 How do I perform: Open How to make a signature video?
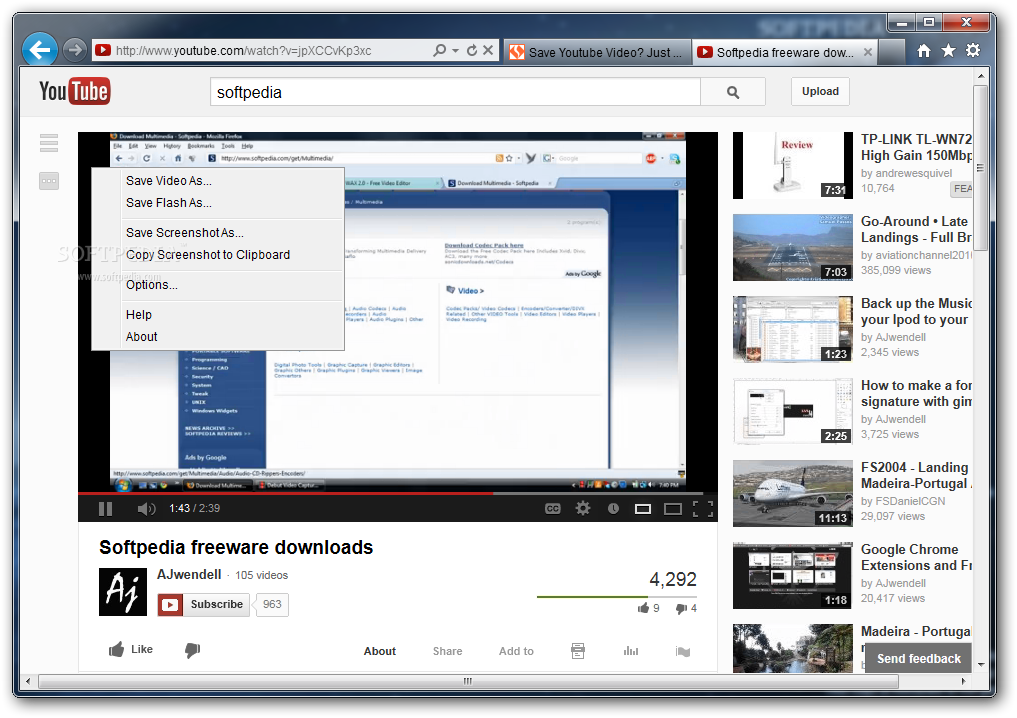click(916, 394)
